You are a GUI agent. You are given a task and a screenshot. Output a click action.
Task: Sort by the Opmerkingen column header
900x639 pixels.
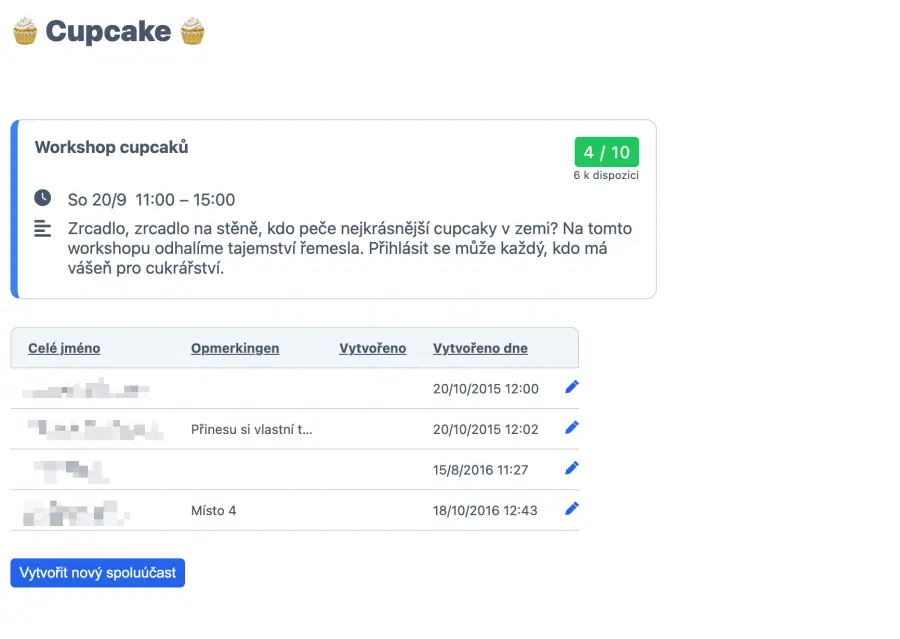(x=235, y=348)
